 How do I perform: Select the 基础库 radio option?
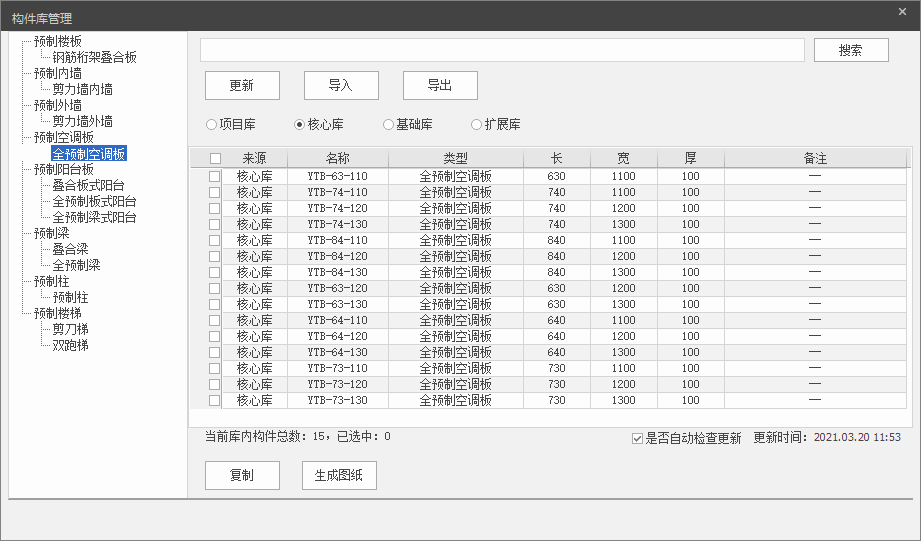[x=389, y=125]
